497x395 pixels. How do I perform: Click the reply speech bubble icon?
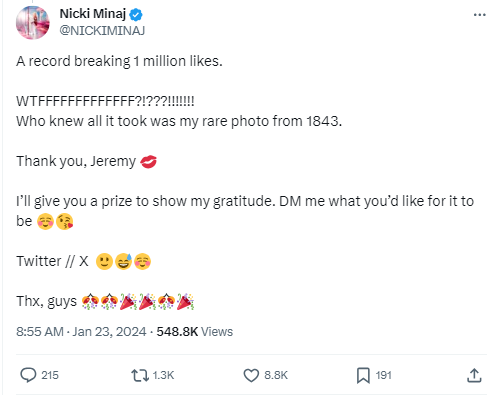pos(28,375)
